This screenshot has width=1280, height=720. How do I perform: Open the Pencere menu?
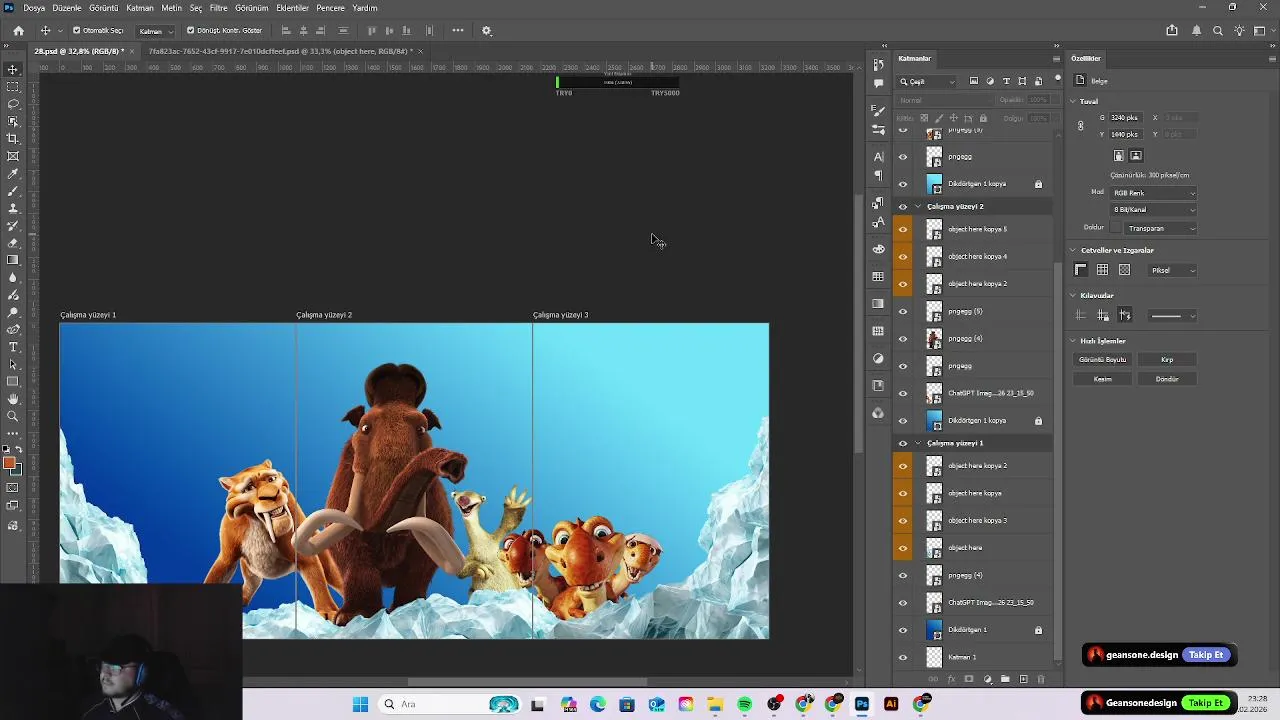tap(330, 8)
